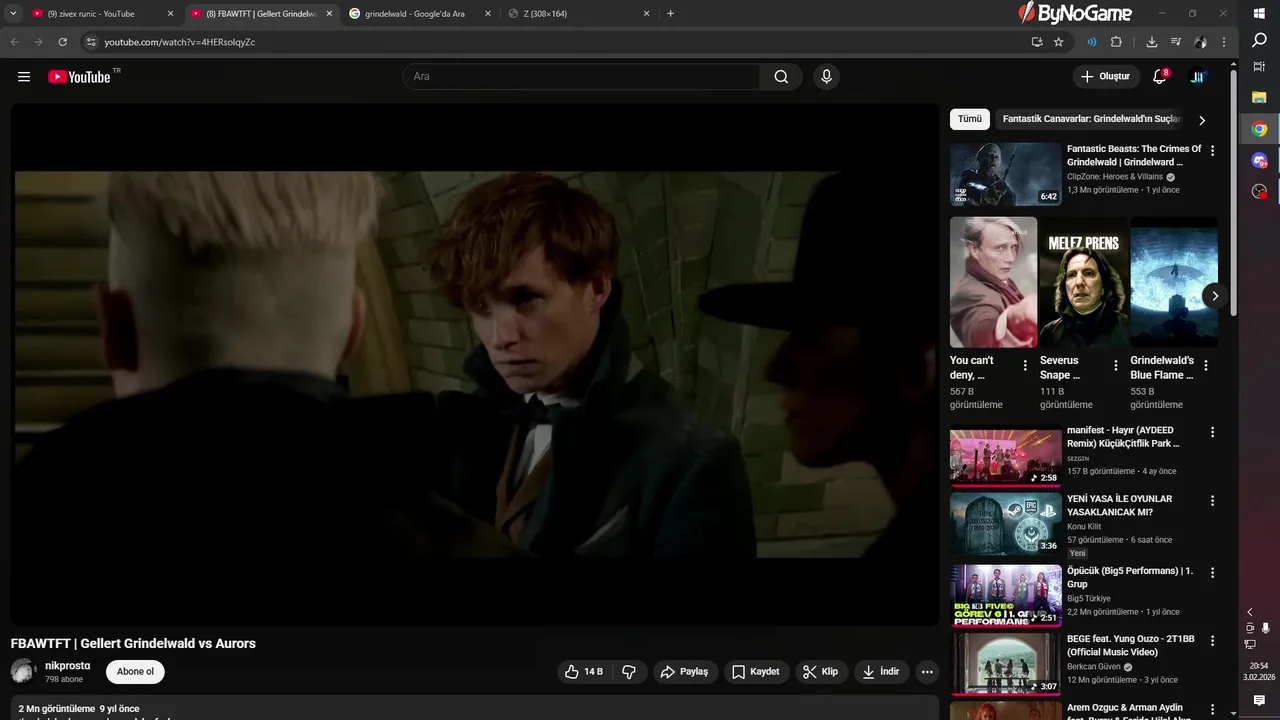Open Windows taskbar search

tap(1259, 41)
